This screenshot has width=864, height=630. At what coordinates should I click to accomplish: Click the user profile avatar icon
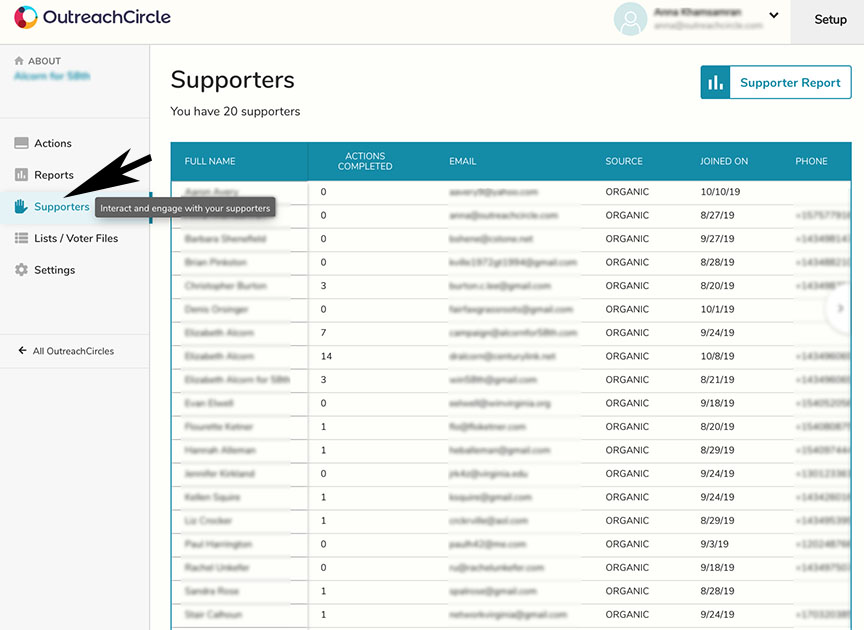coord(630,19)
